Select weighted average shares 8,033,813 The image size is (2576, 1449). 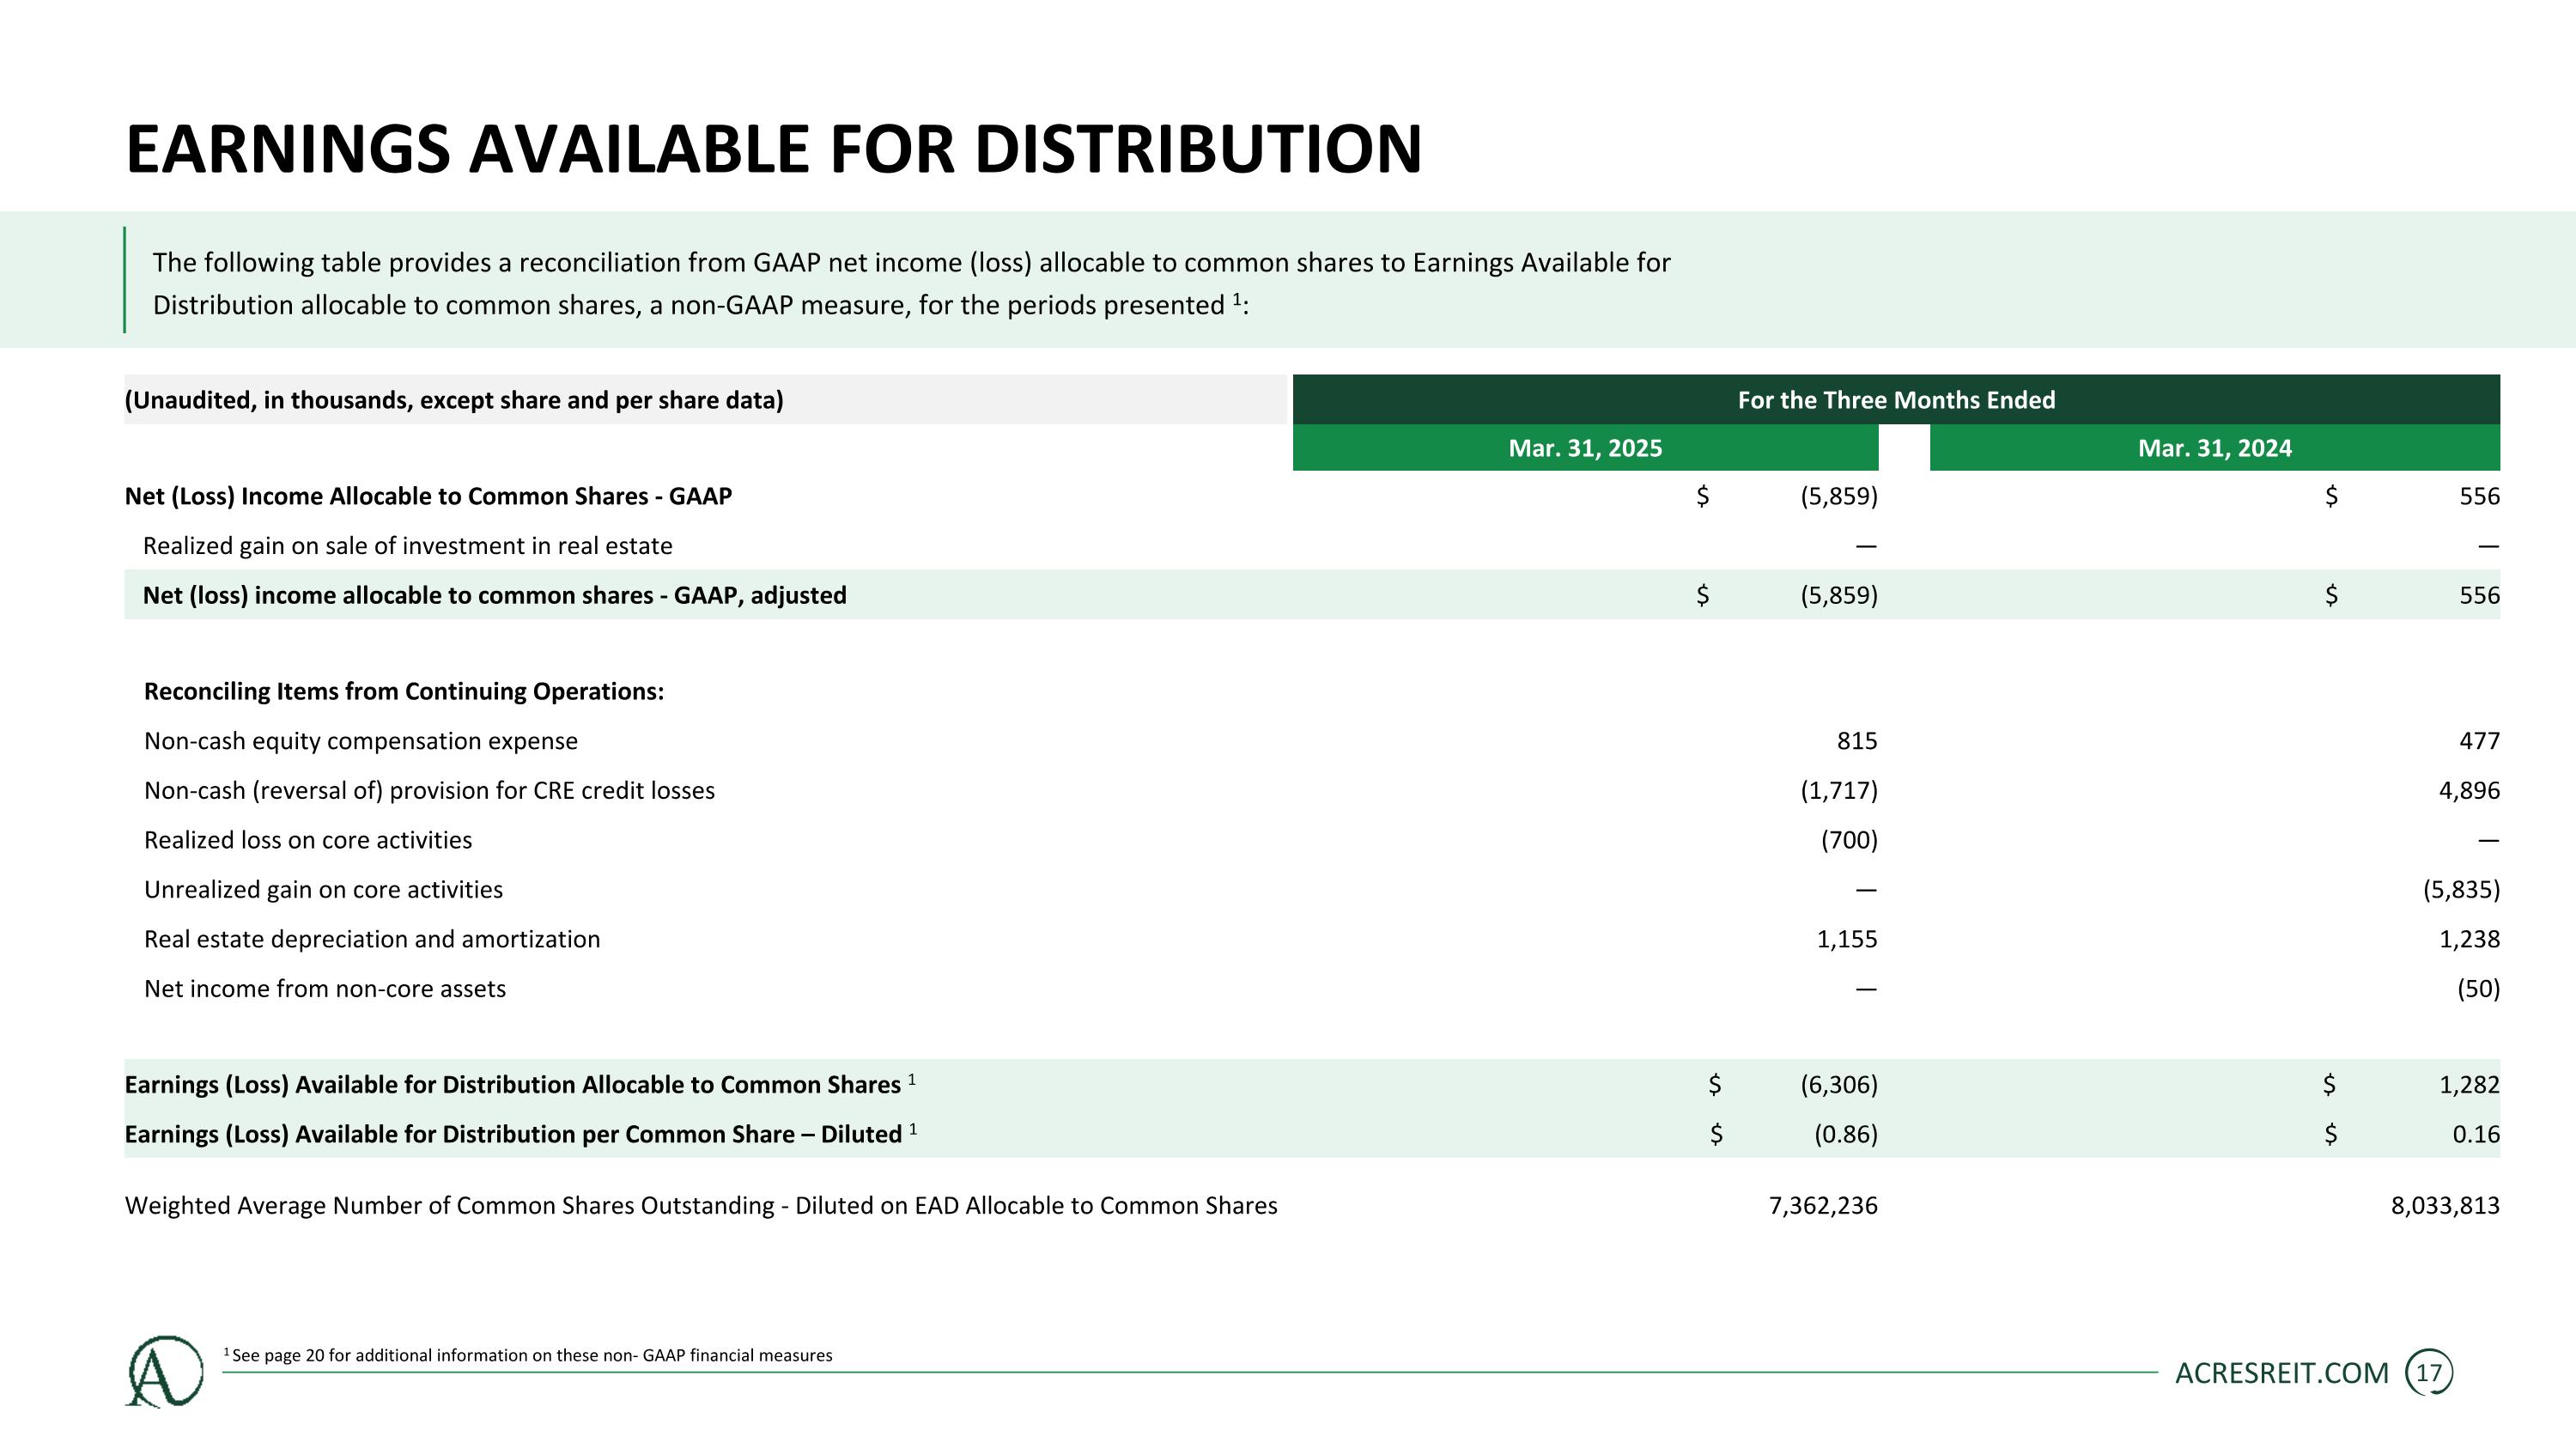coord(2445,1206)
